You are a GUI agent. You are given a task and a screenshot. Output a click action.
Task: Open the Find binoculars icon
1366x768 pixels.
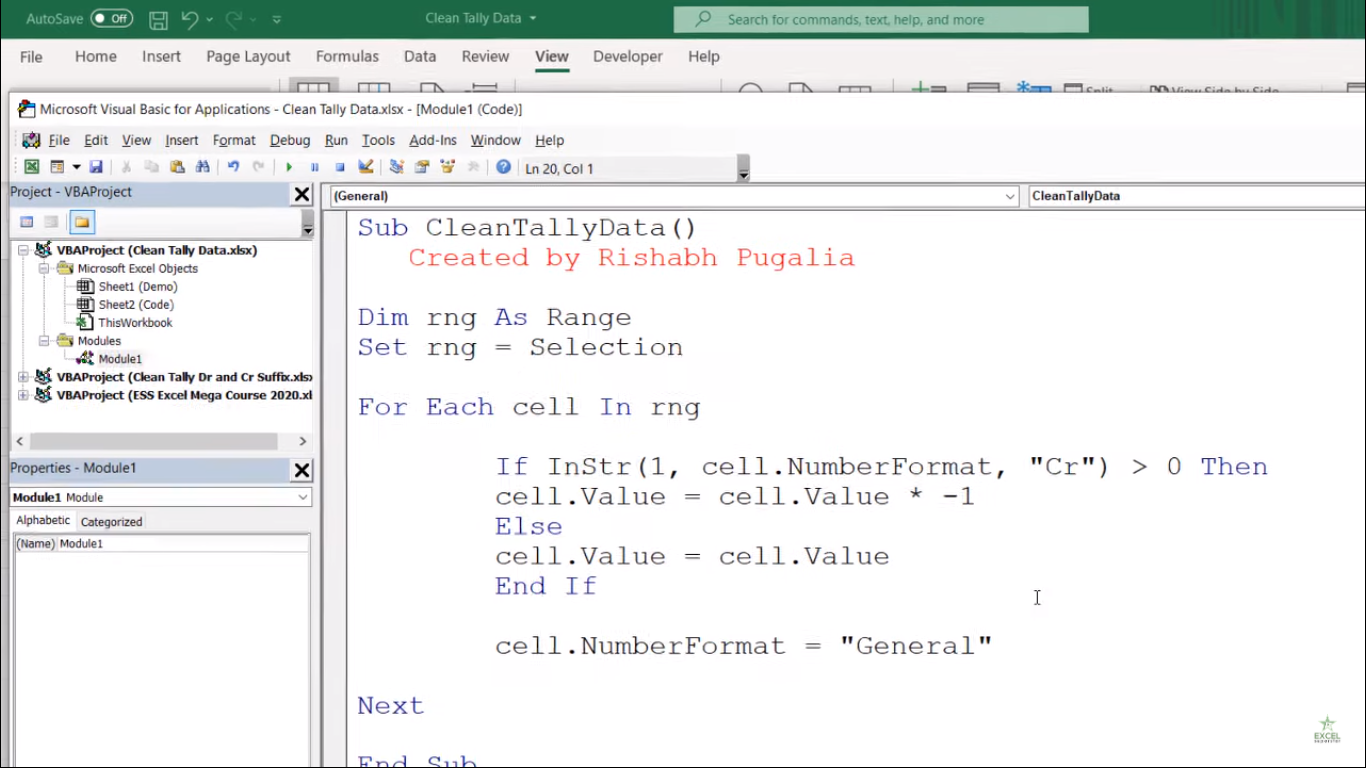pos(203,167)
